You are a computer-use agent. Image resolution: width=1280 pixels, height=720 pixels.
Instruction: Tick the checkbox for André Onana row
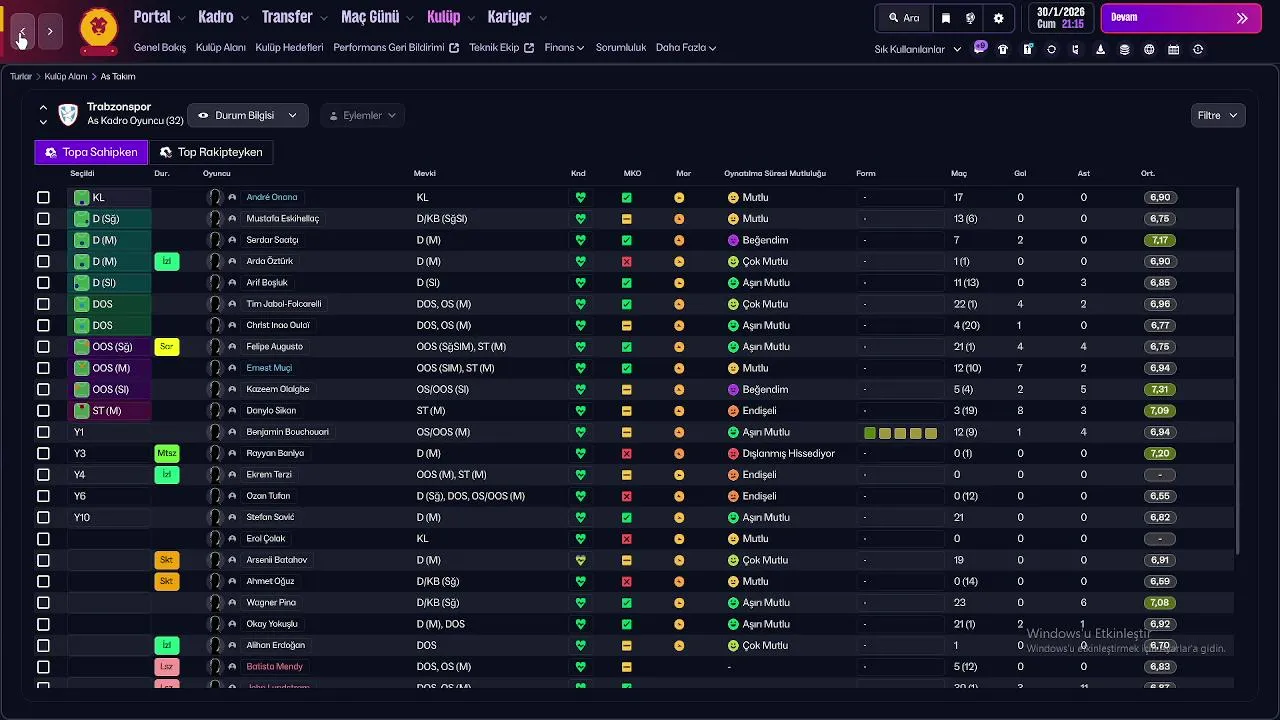[43, 198]
